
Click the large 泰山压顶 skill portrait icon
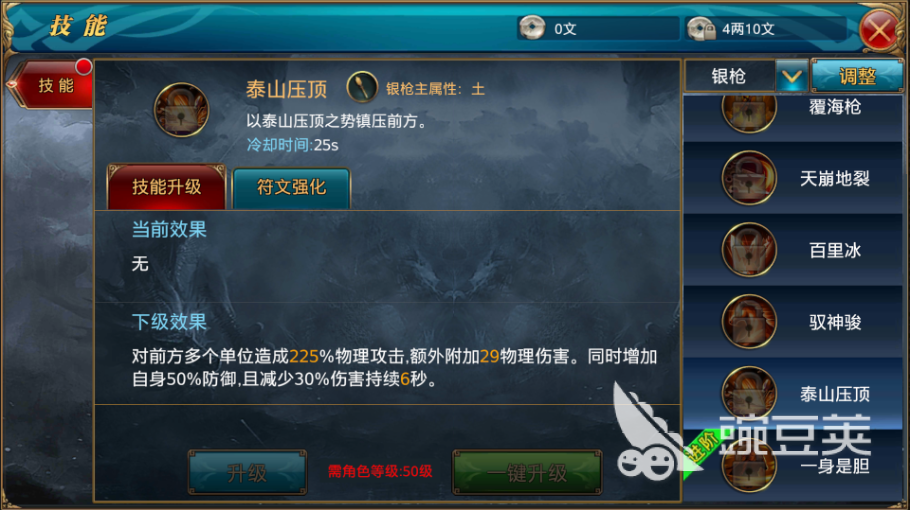click(x=181, y=110)
